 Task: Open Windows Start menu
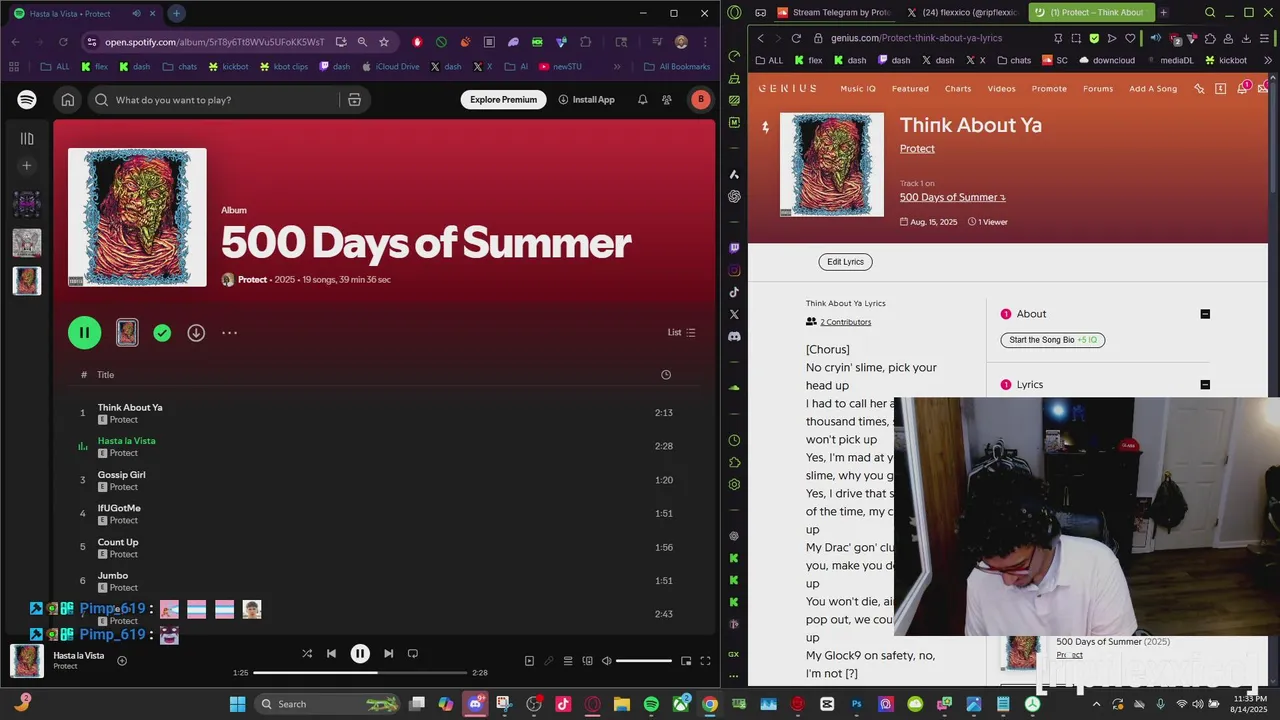coord(237,704)
